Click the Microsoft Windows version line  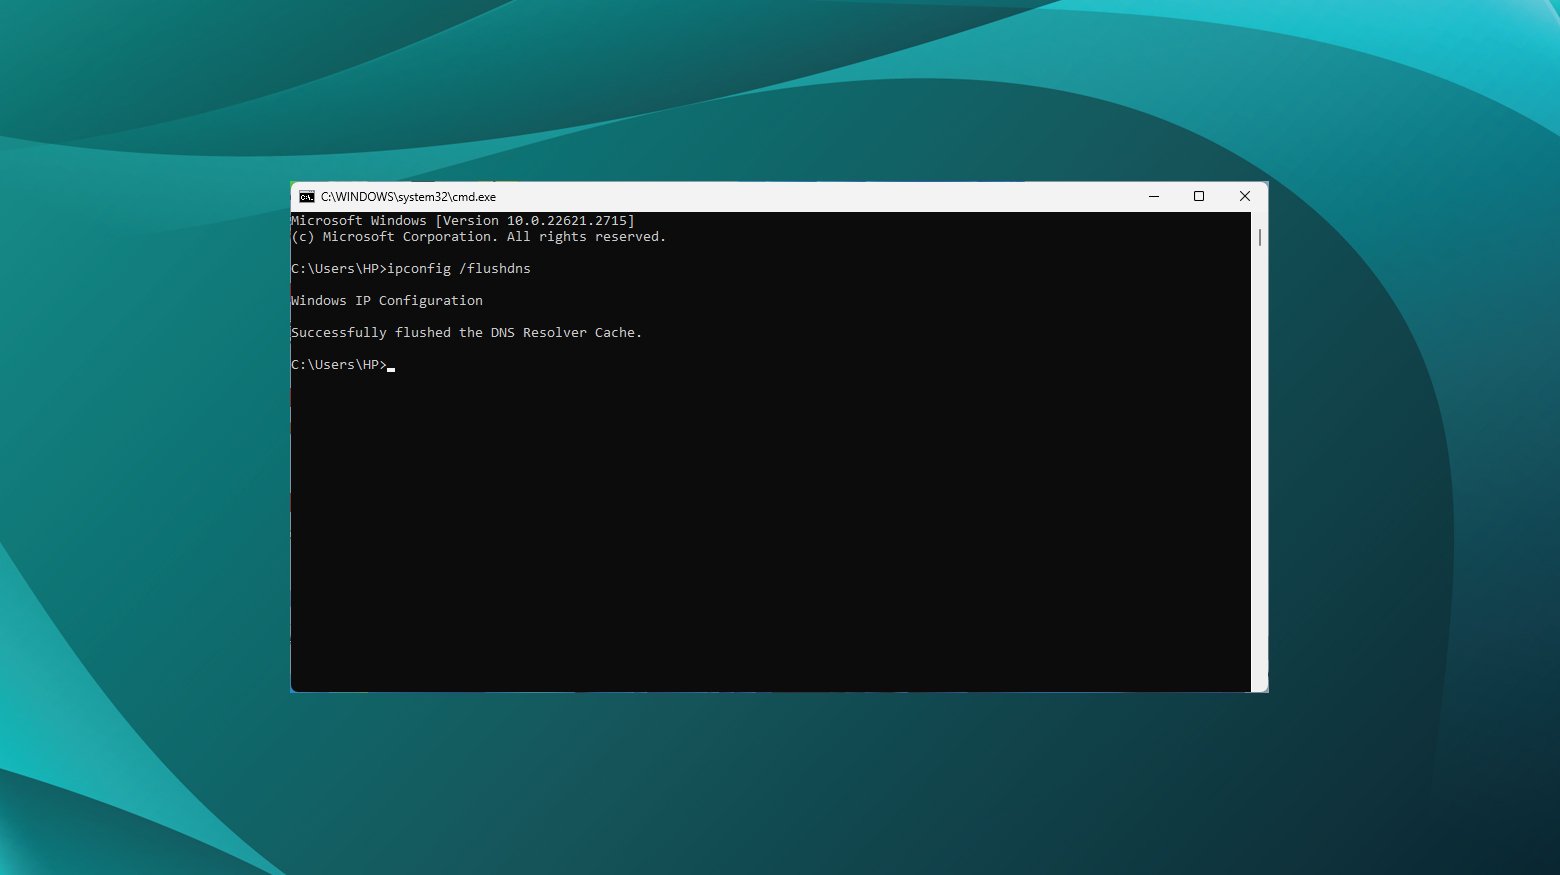point(463,221)
